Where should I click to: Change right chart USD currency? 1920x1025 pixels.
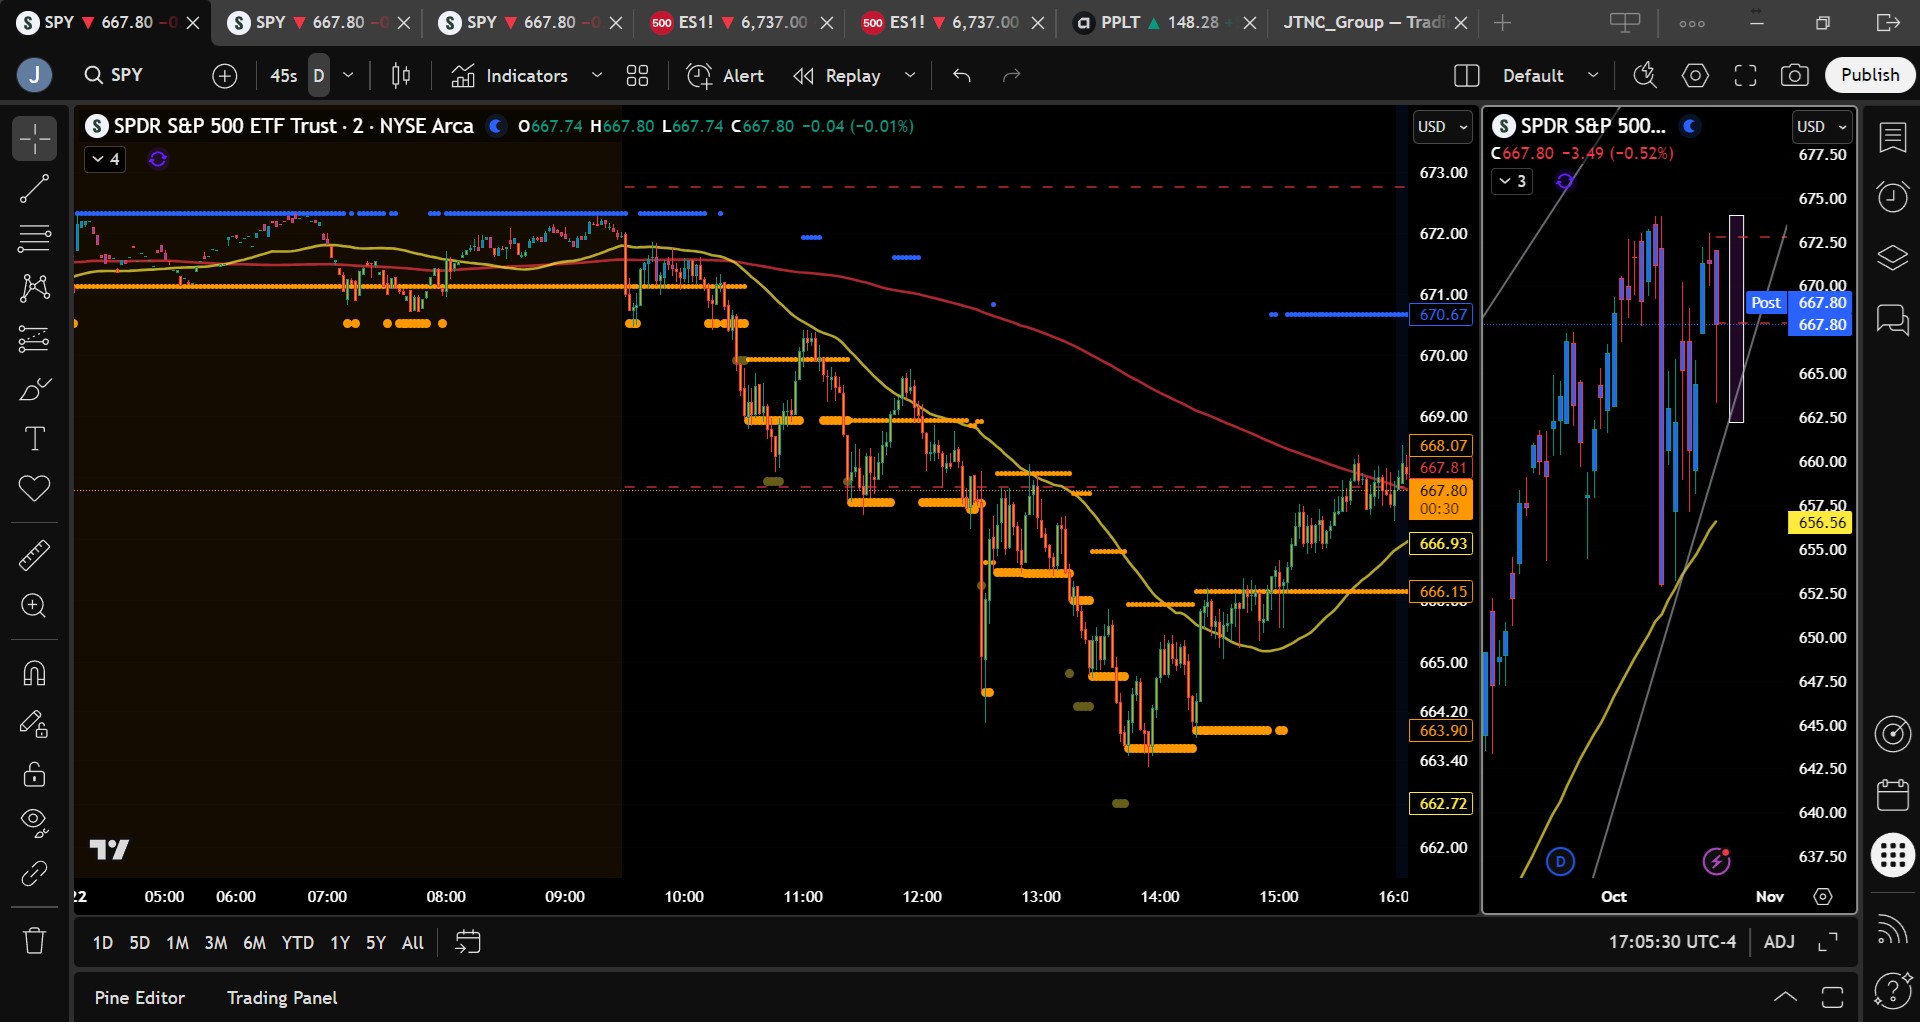pos(1822,127)
